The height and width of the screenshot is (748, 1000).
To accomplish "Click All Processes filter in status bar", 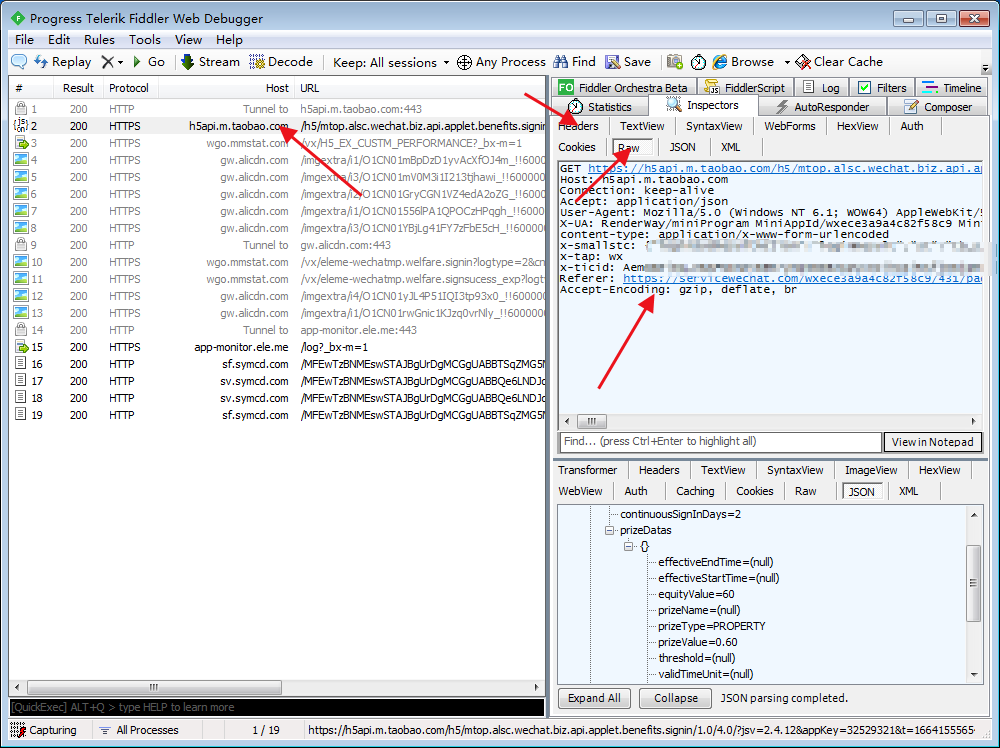I will click(139, 730).
